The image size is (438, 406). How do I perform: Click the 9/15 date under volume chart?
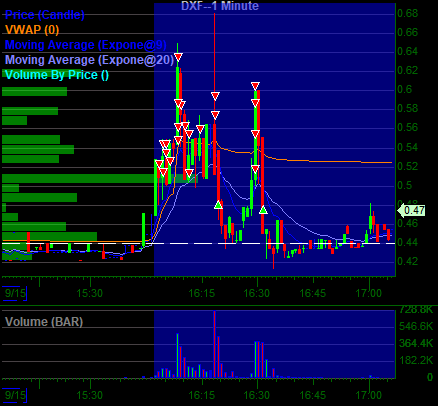coord(15,395)
